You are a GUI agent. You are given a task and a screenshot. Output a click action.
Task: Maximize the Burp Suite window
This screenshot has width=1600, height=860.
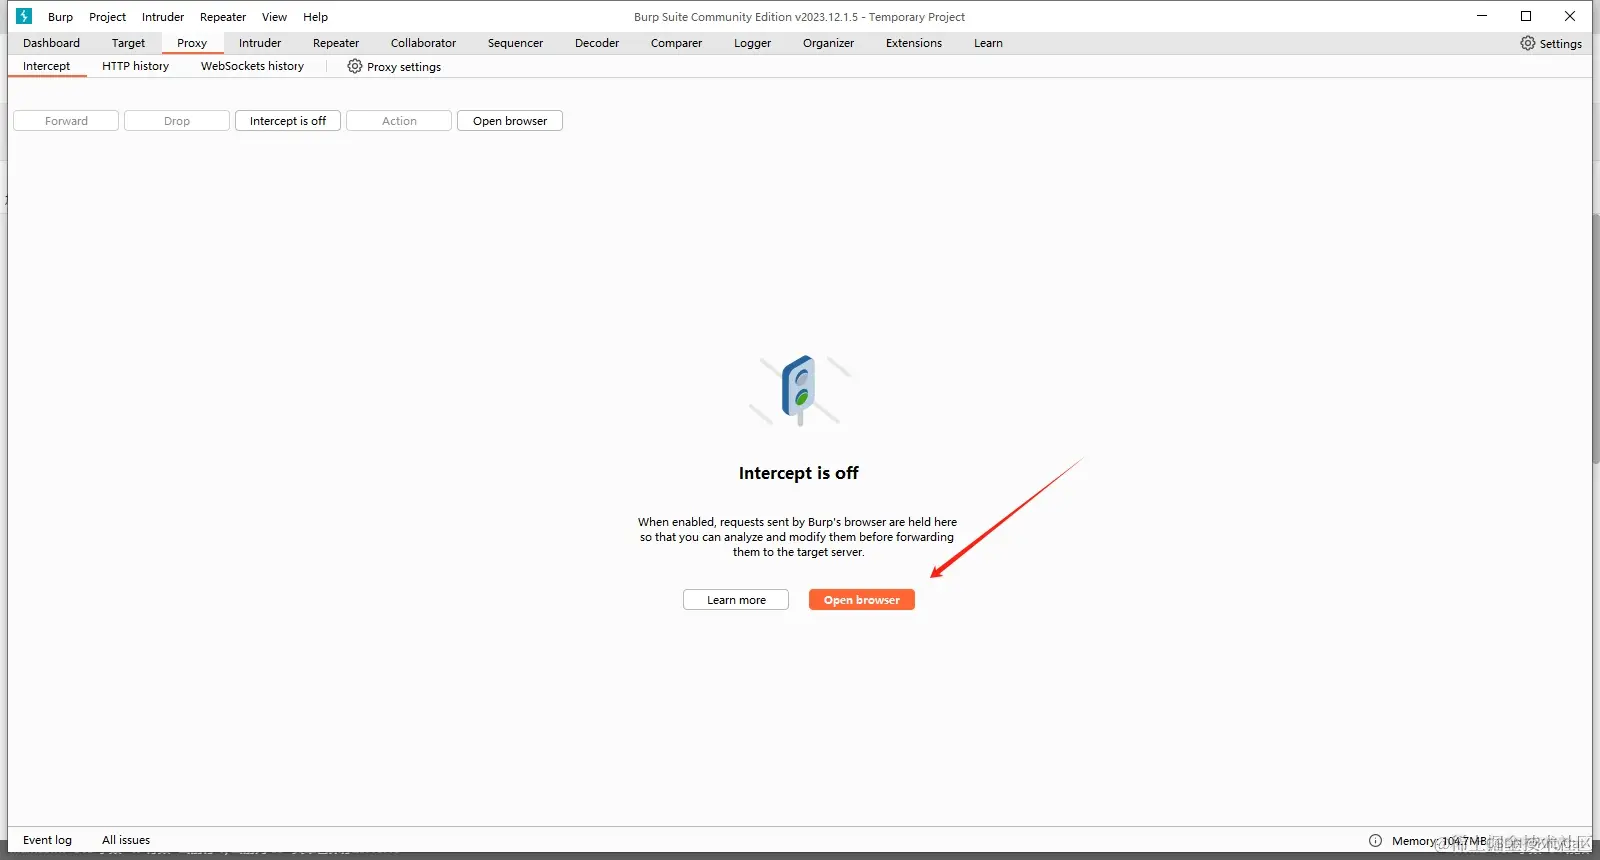click(x=1526, y=16)
